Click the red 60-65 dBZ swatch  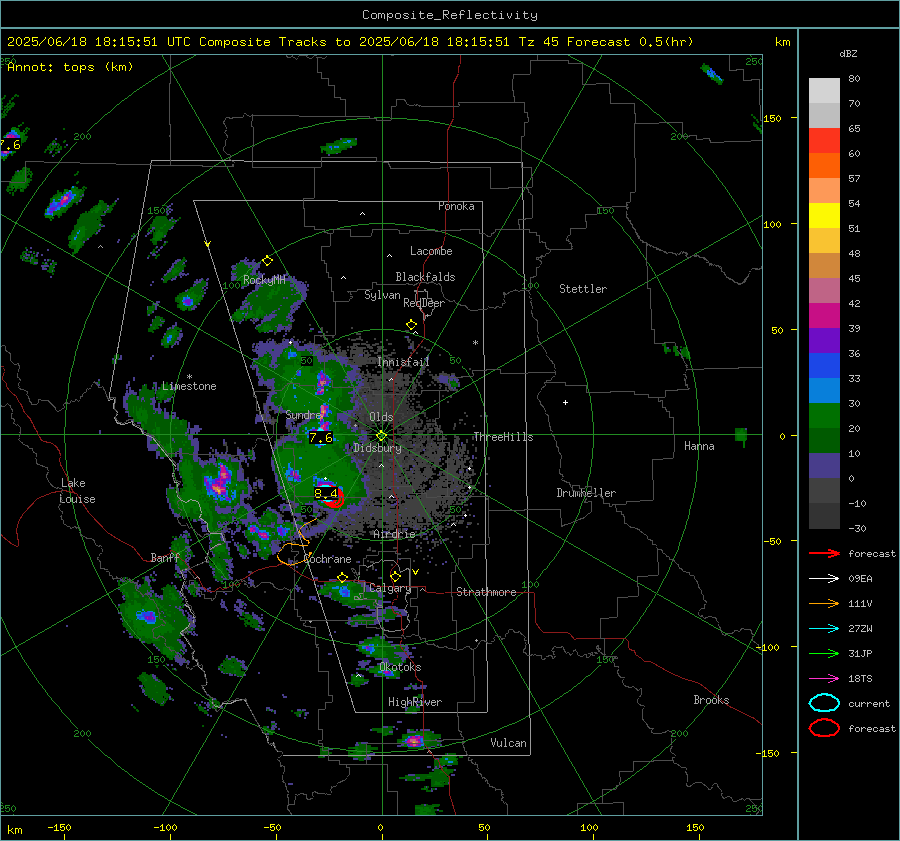[x=824, y=140]
